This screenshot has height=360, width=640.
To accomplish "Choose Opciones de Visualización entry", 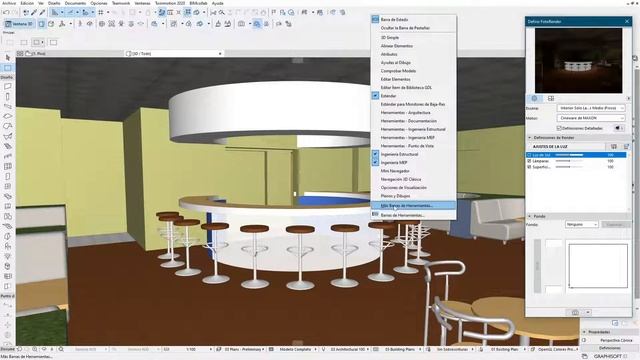I will coord(413,188).
